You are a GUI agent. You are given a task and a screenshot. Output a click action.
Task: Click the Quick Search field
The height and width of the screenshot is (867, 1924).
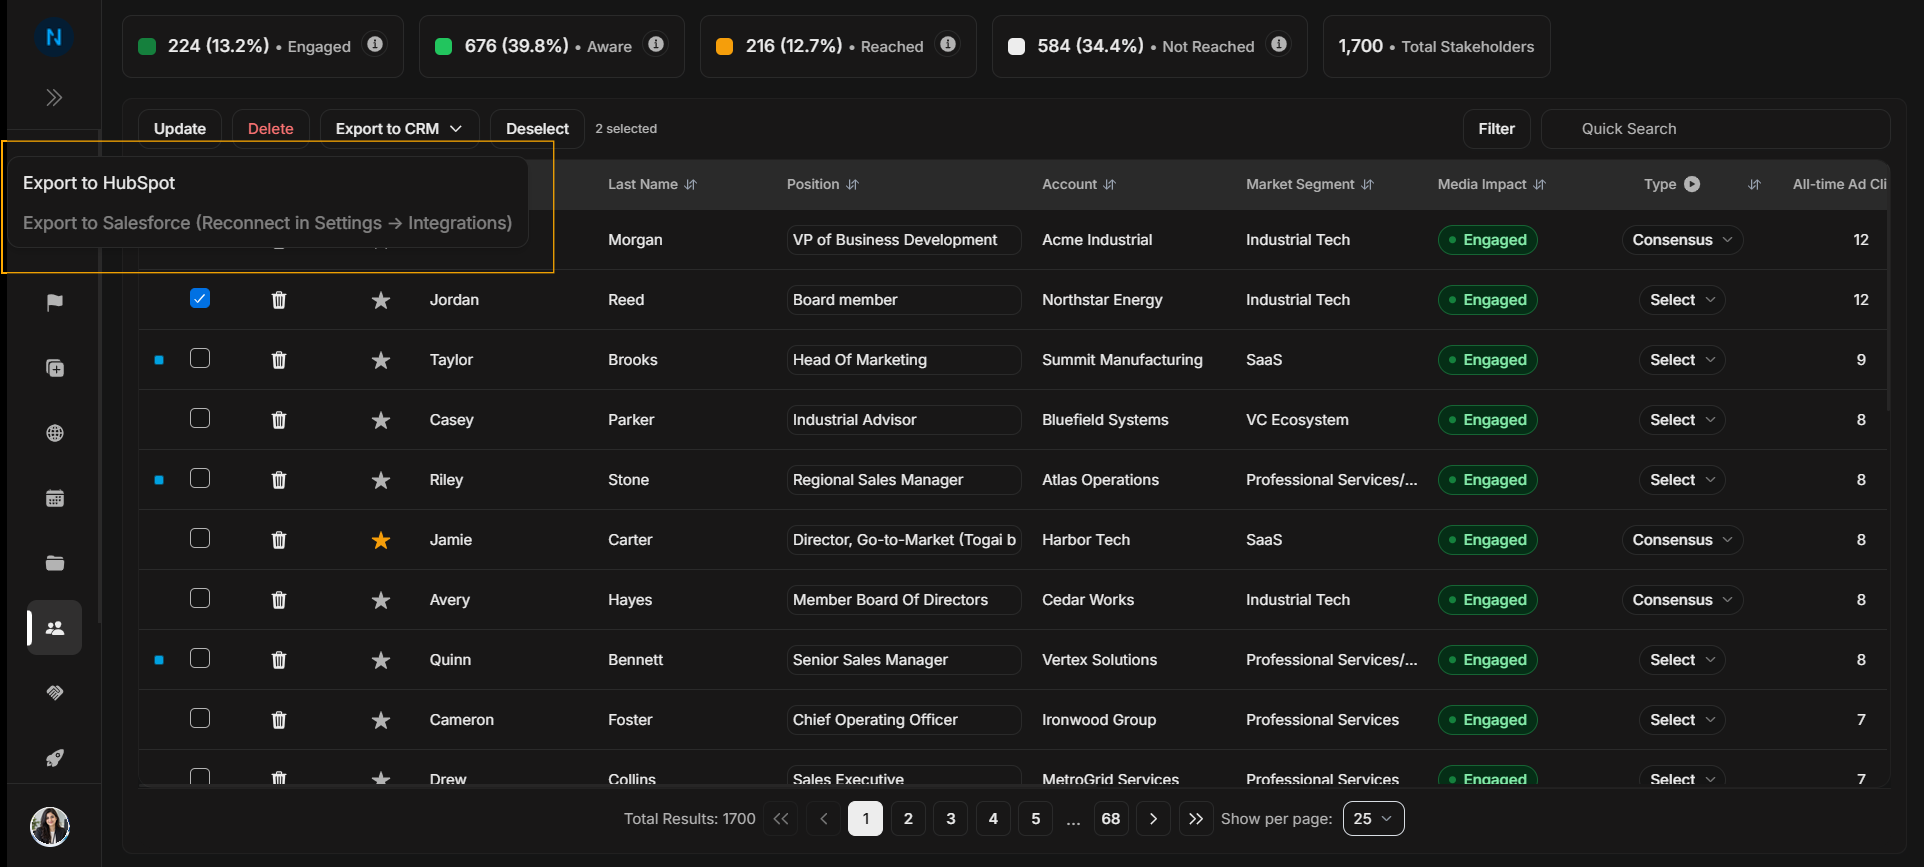[x=1716, y=129]
